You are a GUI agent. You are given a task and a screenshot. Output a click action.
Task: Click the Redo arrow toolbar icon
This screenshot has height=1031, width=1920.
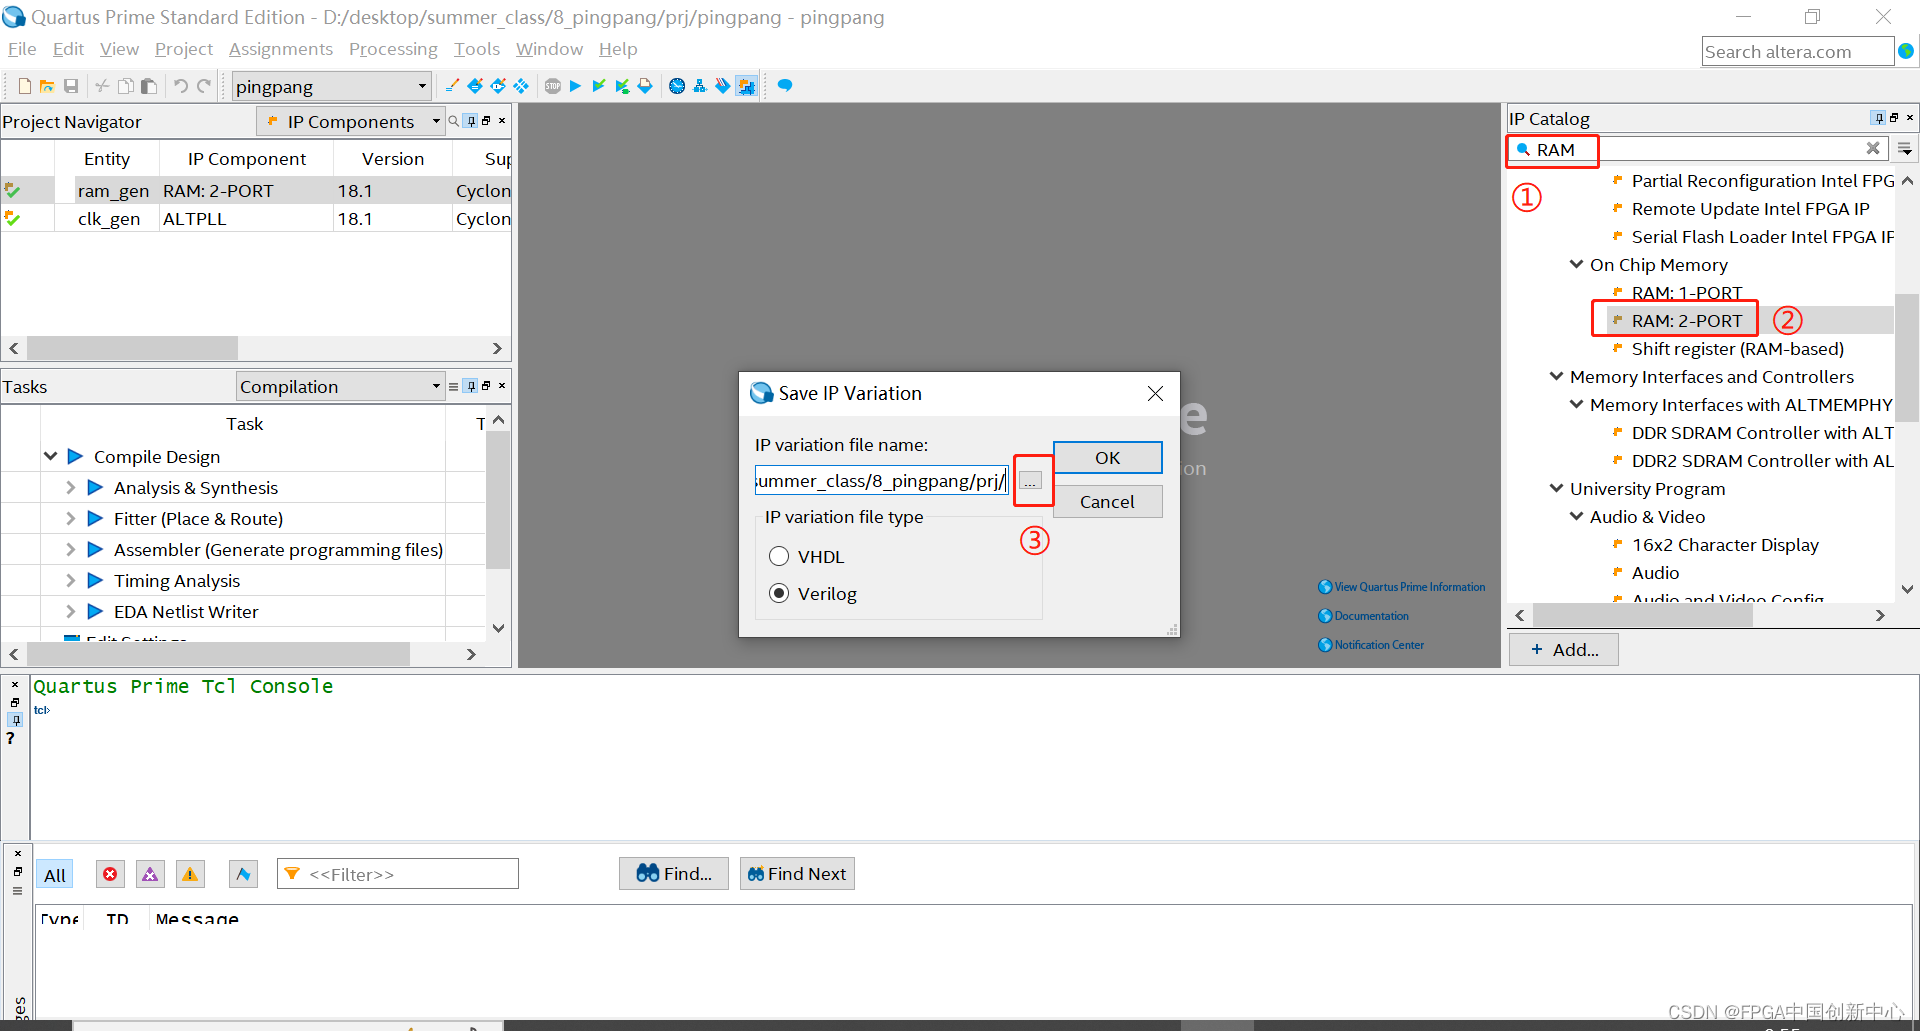(x=204, y=86)
